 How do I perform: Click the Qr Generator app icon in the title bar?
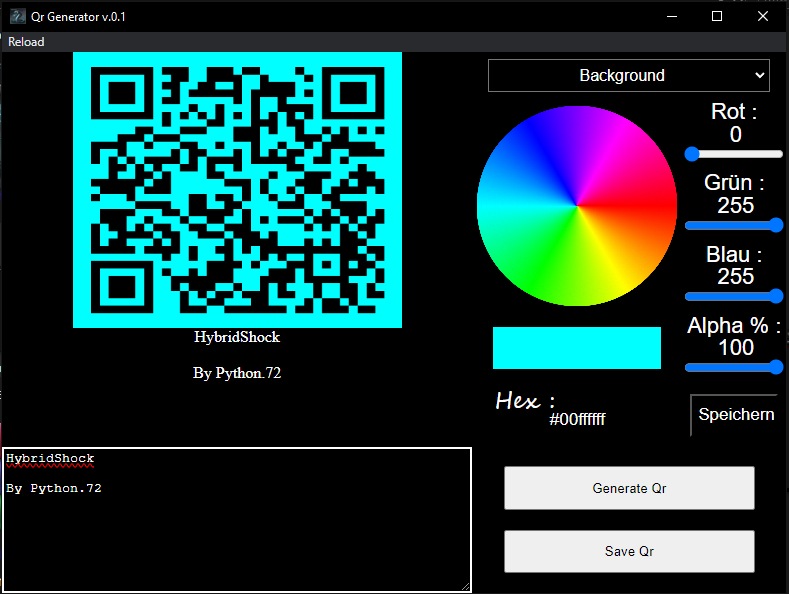(18, 16)
